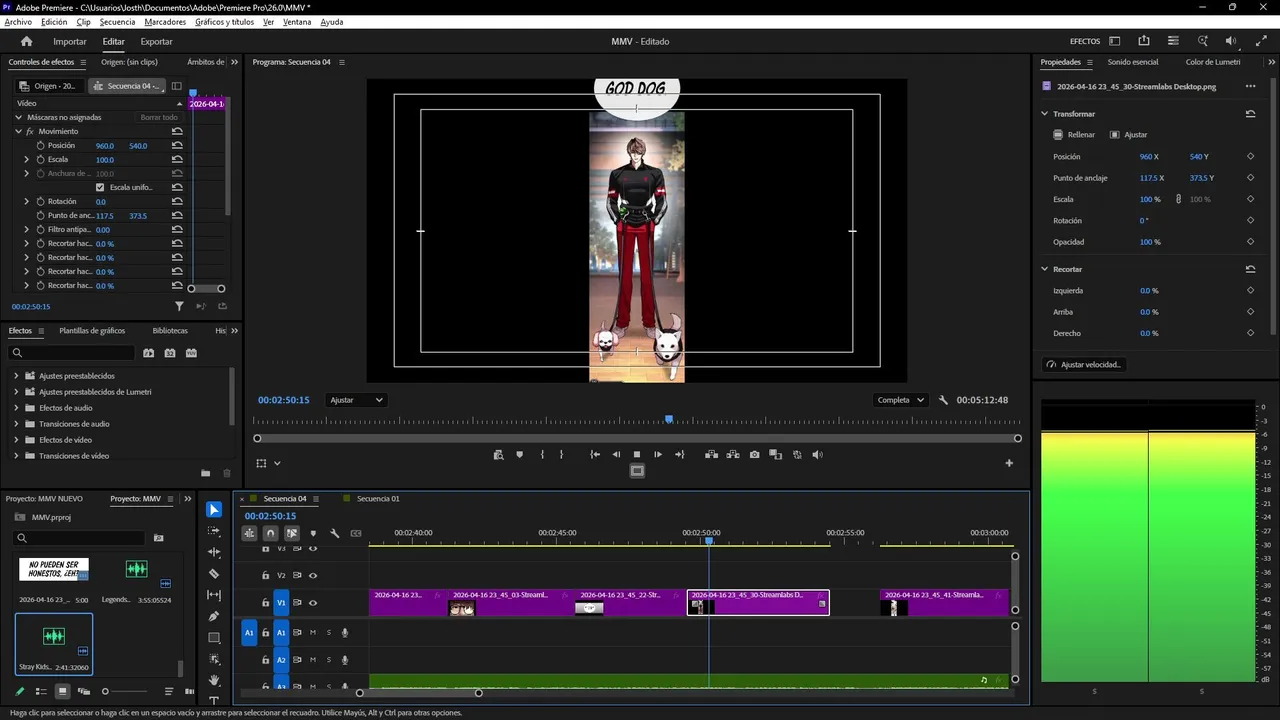Expand Transiciones de audio folder
Viewport: 1280px width, 720px height.
16,424
